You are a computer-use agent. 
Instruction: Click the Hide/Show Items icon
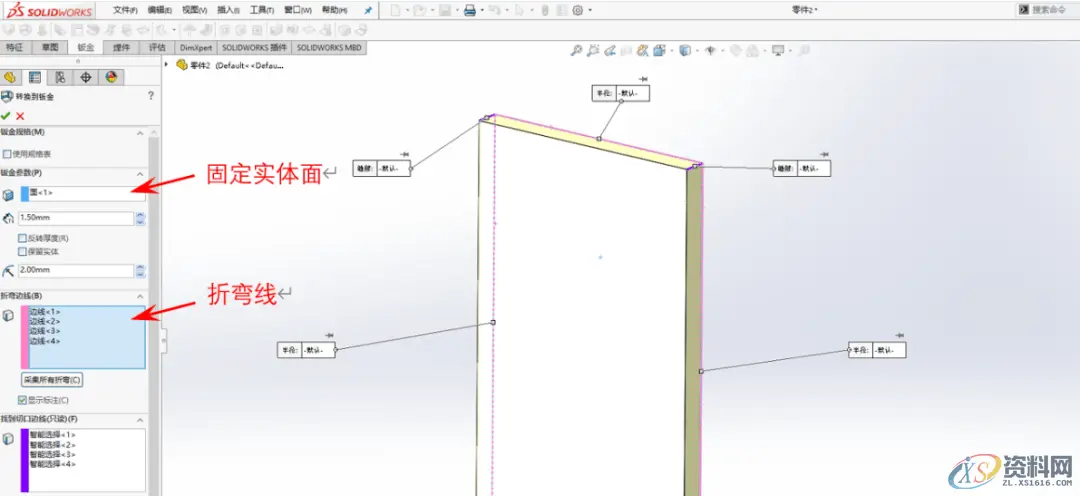[x=712, y=50]
